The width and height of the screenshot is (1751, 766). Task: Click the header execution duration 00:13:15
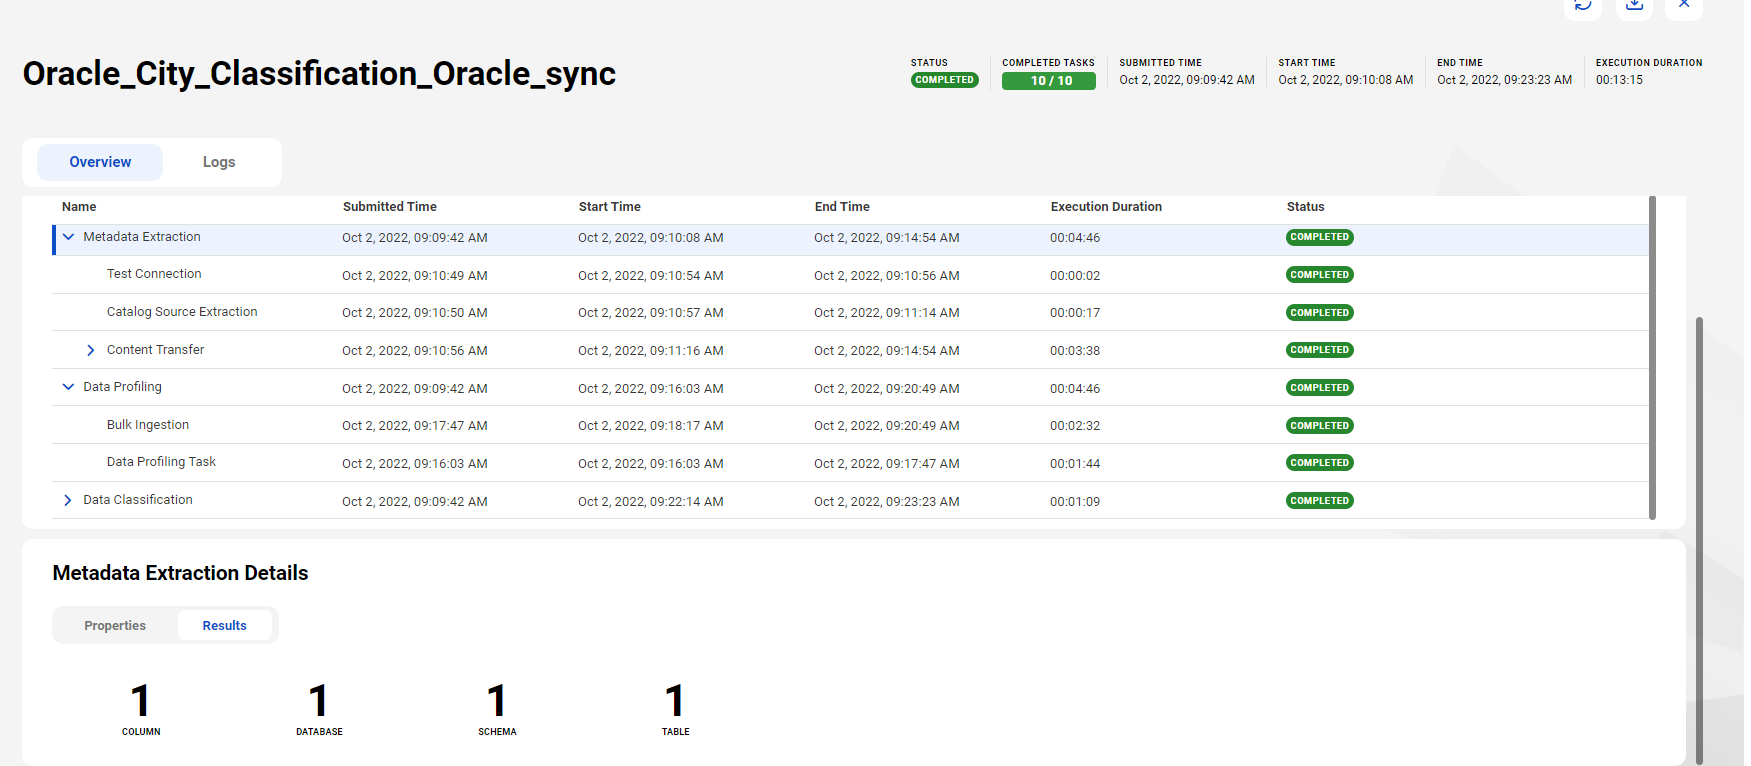1619,80
